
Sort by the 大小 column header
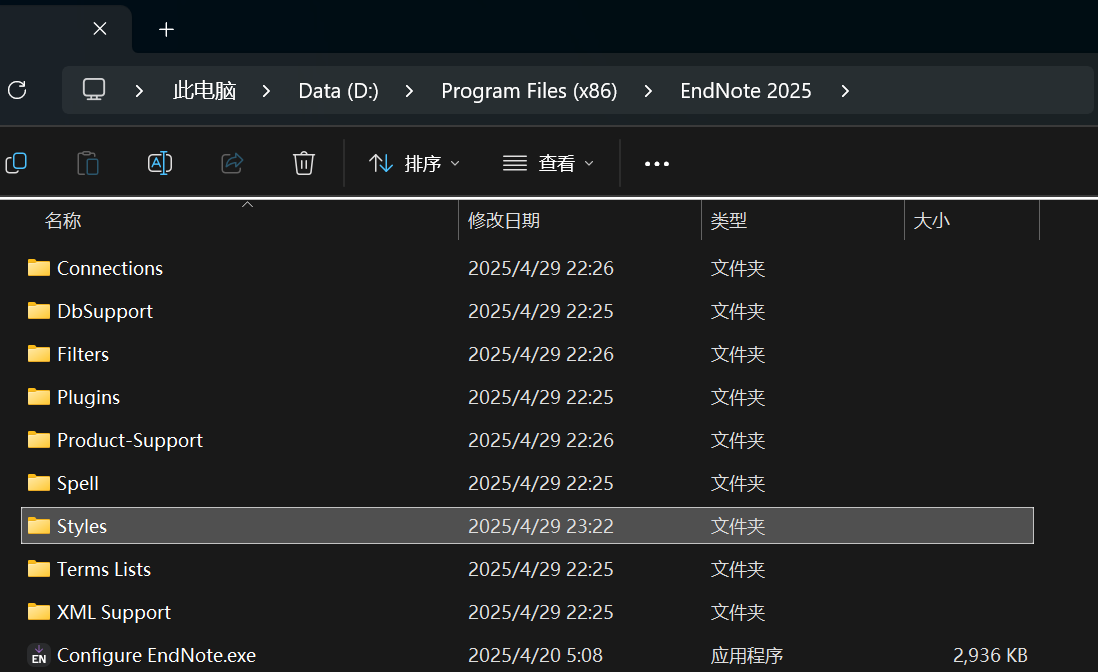pyautogui.click(x=932, y=221)
